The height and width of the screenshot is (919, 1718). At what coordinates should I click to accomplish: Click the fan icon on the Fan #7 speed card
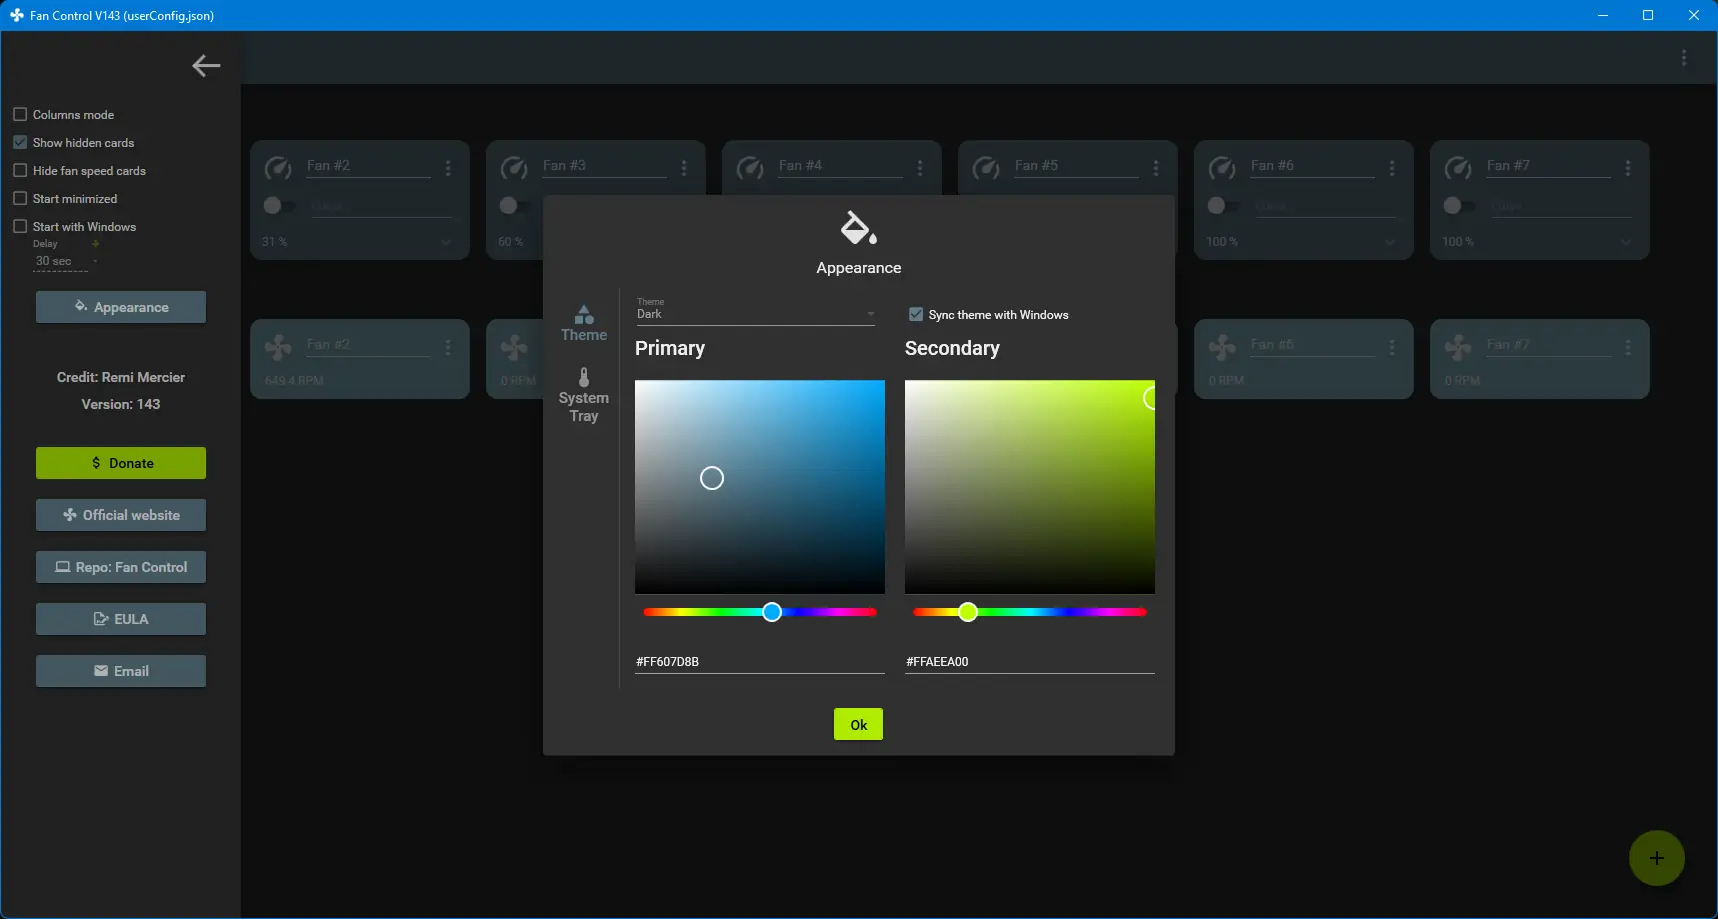click(x=1458, y=347)
